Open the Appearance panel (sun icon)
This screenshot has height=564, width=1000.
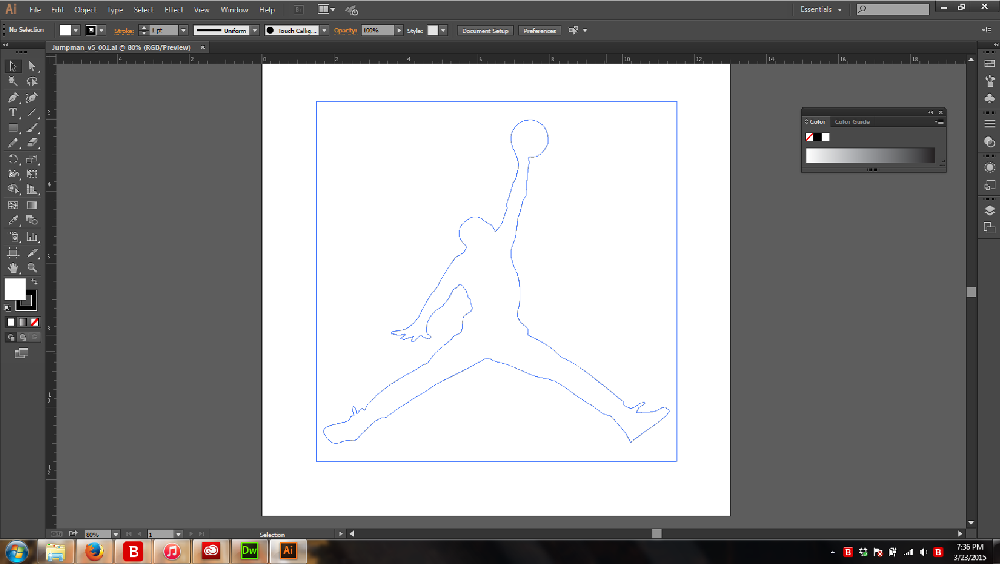click(989, 167)
